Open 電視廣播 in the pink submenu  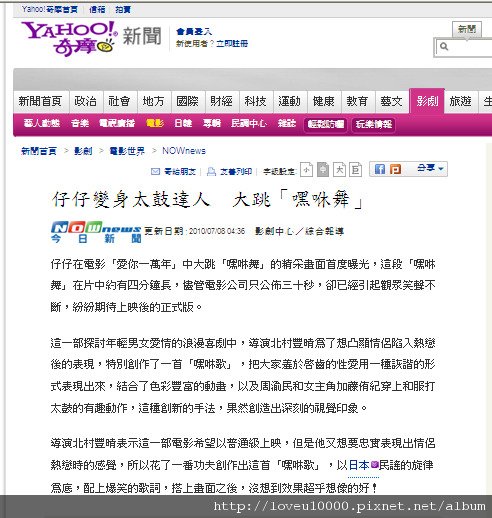[x=117, y=123]
